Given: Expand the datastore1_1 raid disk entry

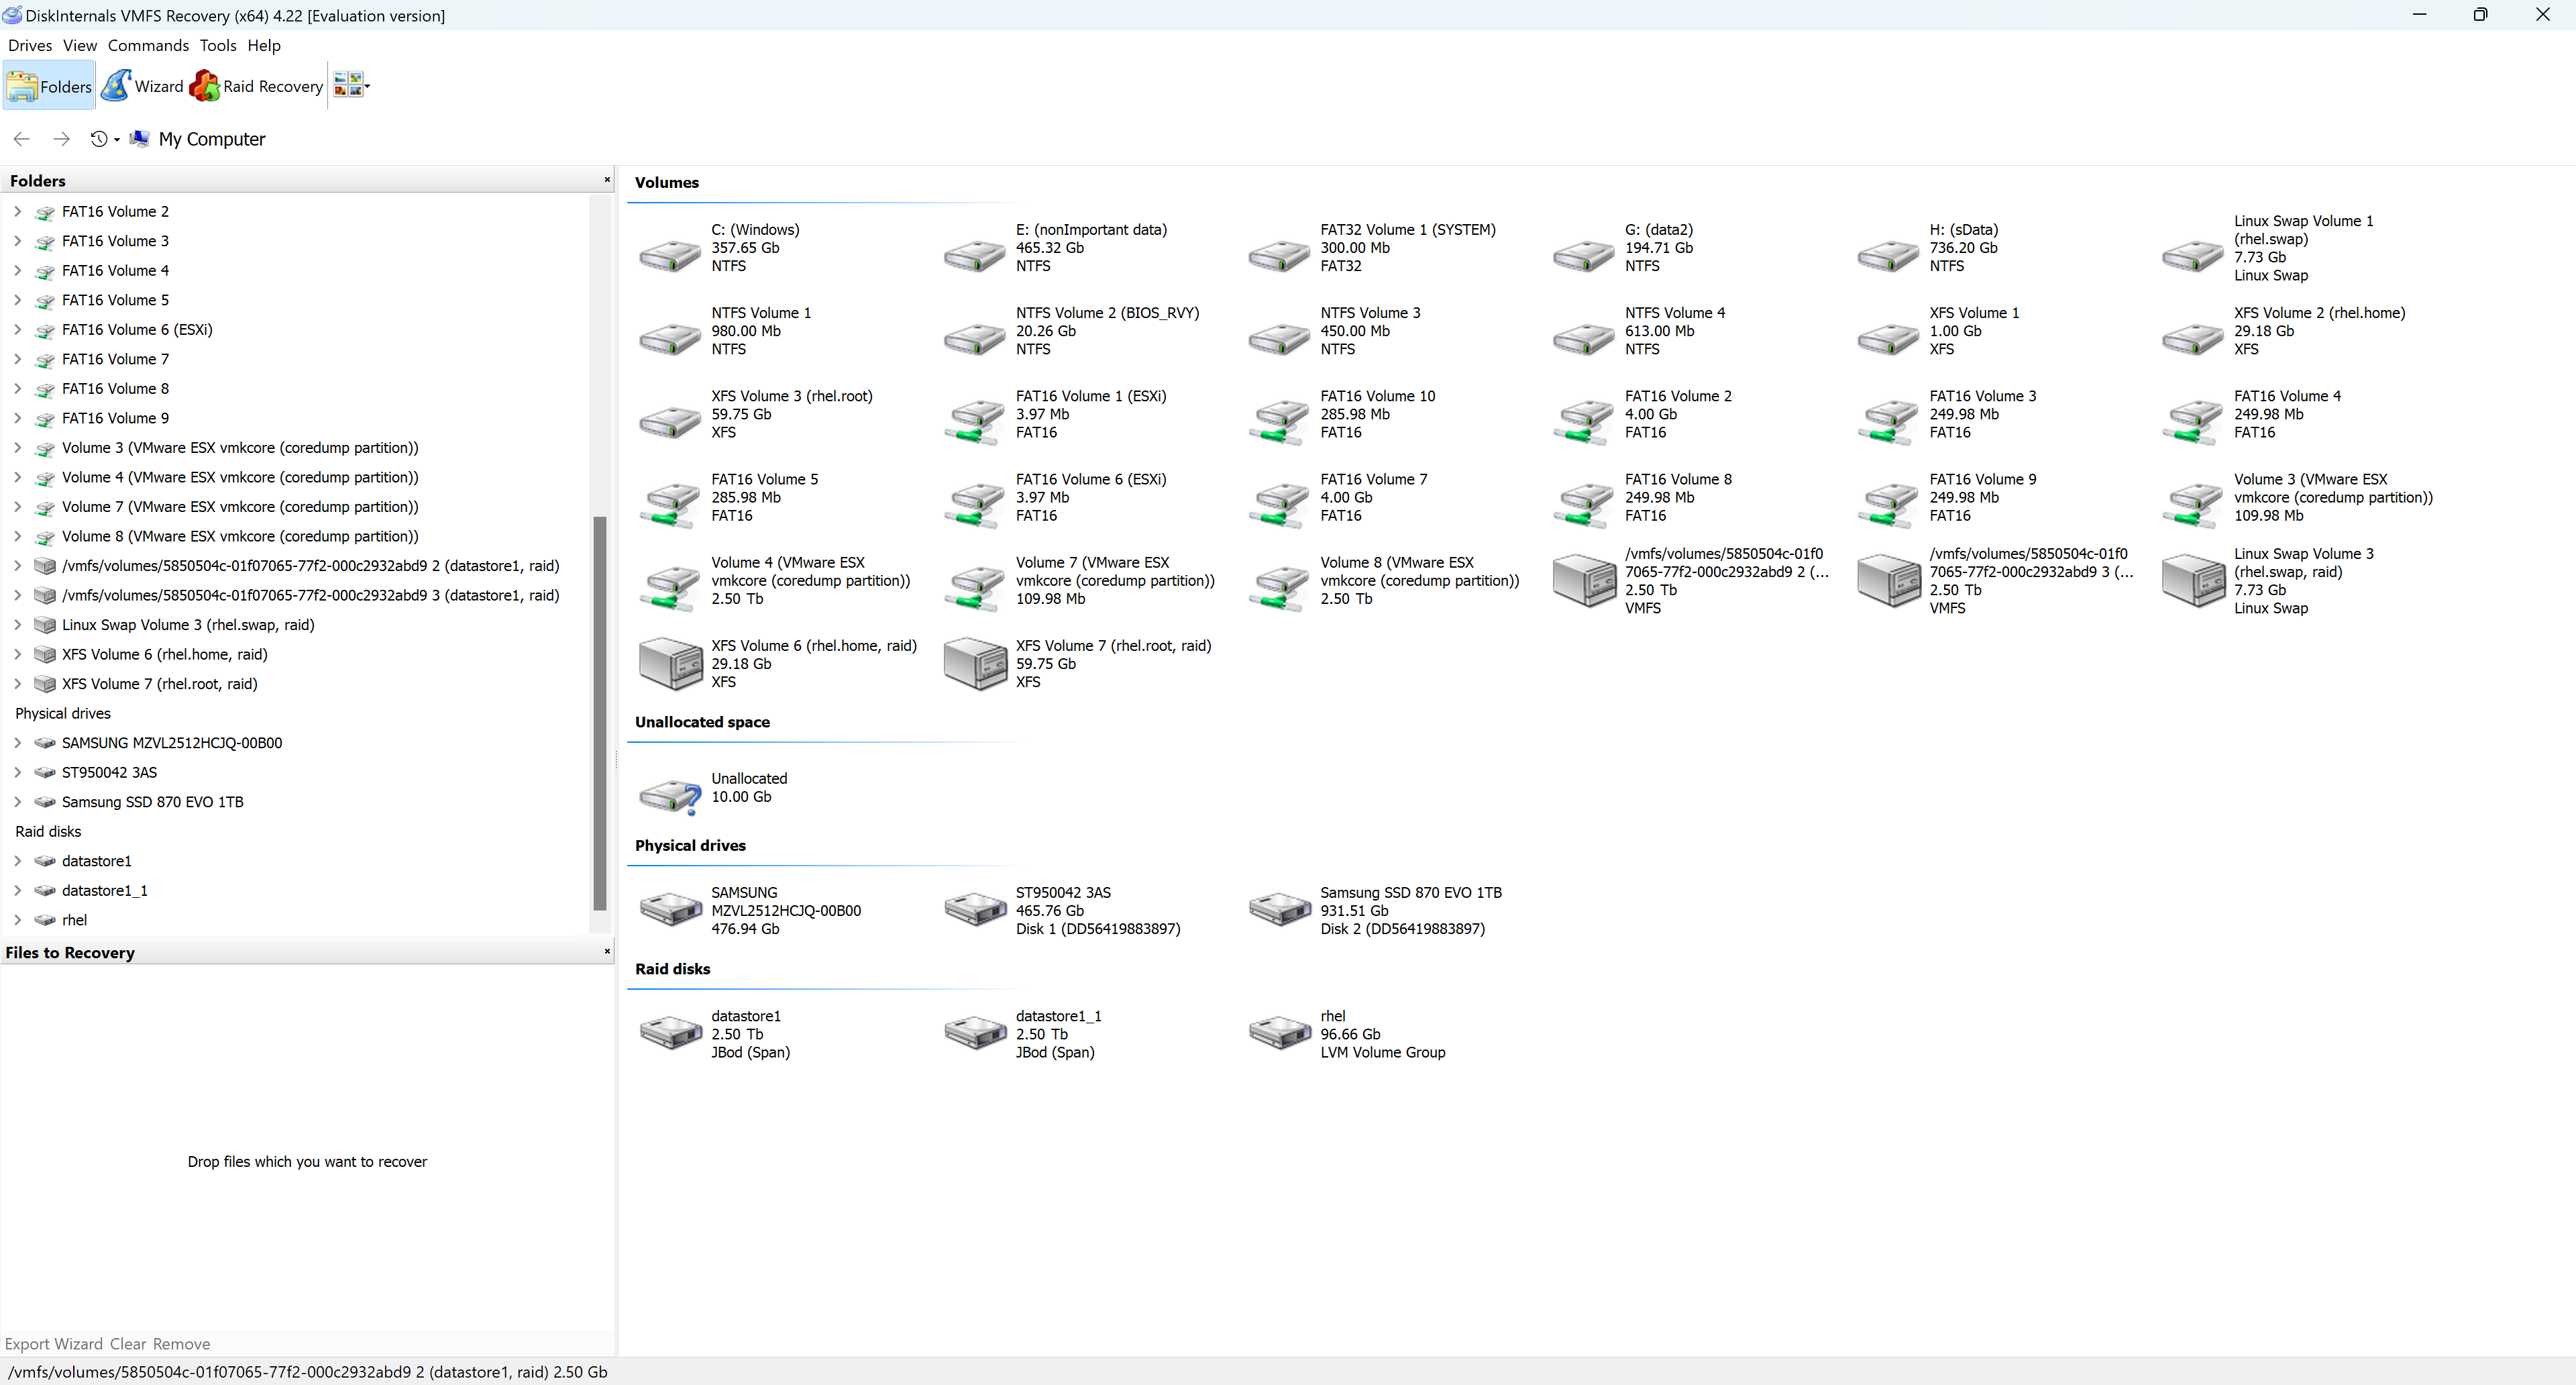Looking at the screenshot, I should 17,890.
